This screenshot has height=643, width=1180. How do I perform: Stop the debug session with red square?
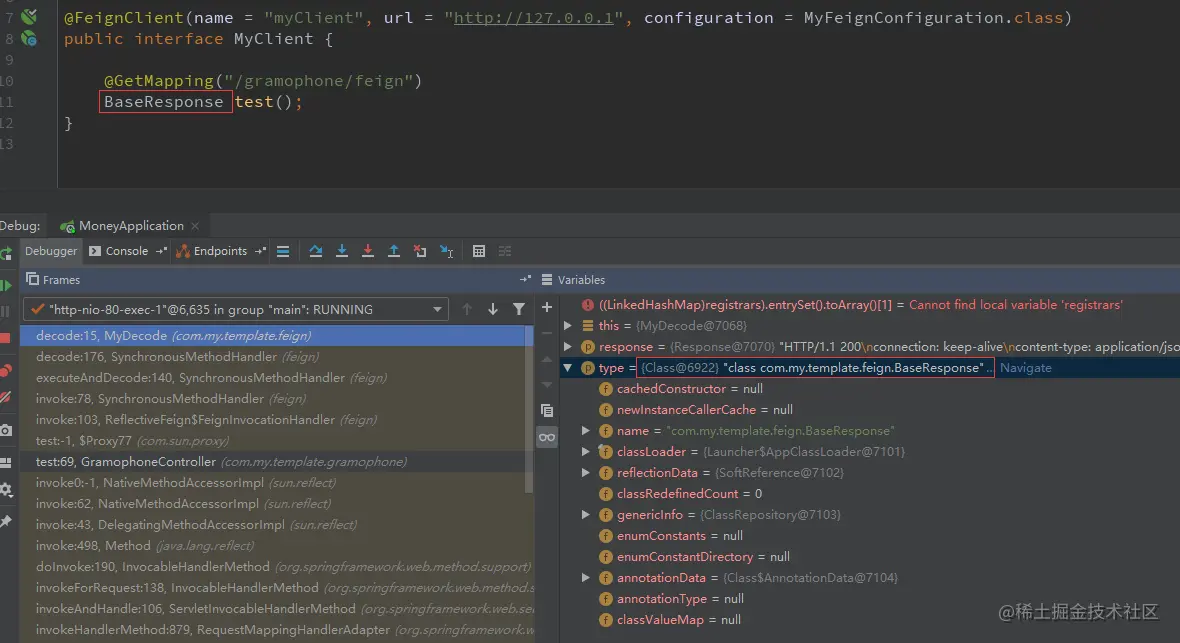click(x=5, y=338)
